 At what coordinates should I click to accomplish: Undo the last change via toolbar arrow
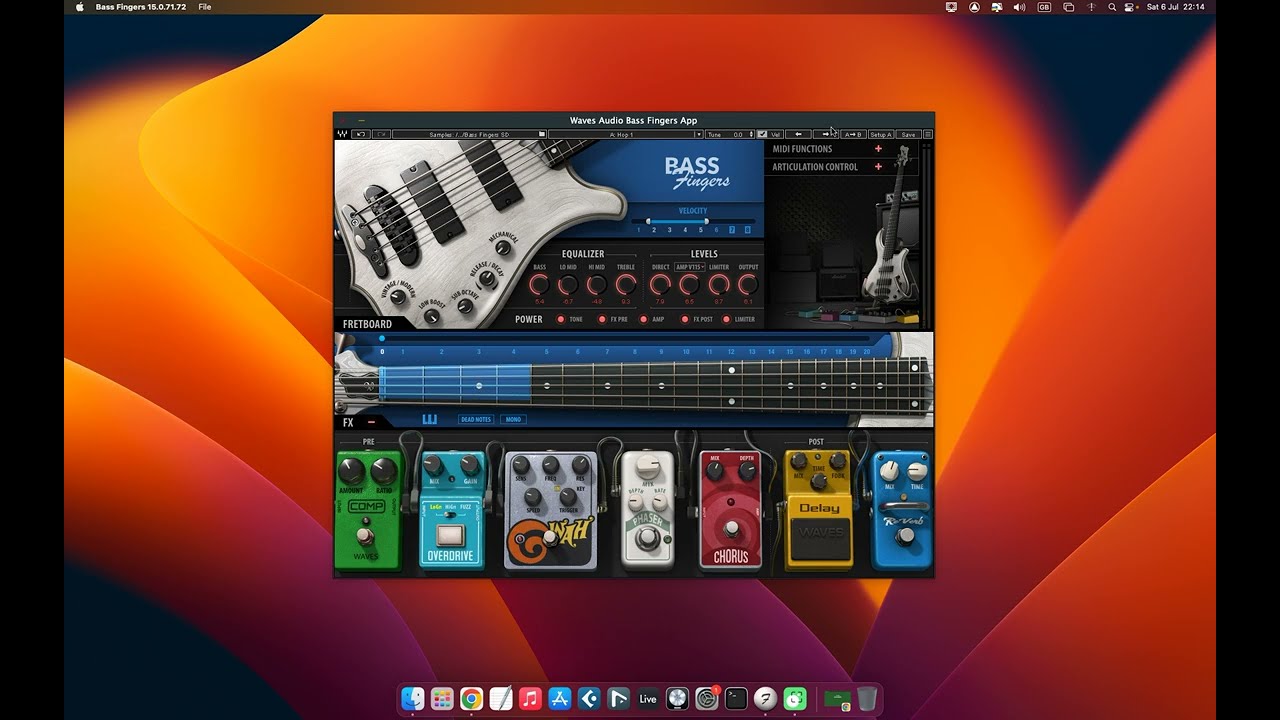coord(361,134)
